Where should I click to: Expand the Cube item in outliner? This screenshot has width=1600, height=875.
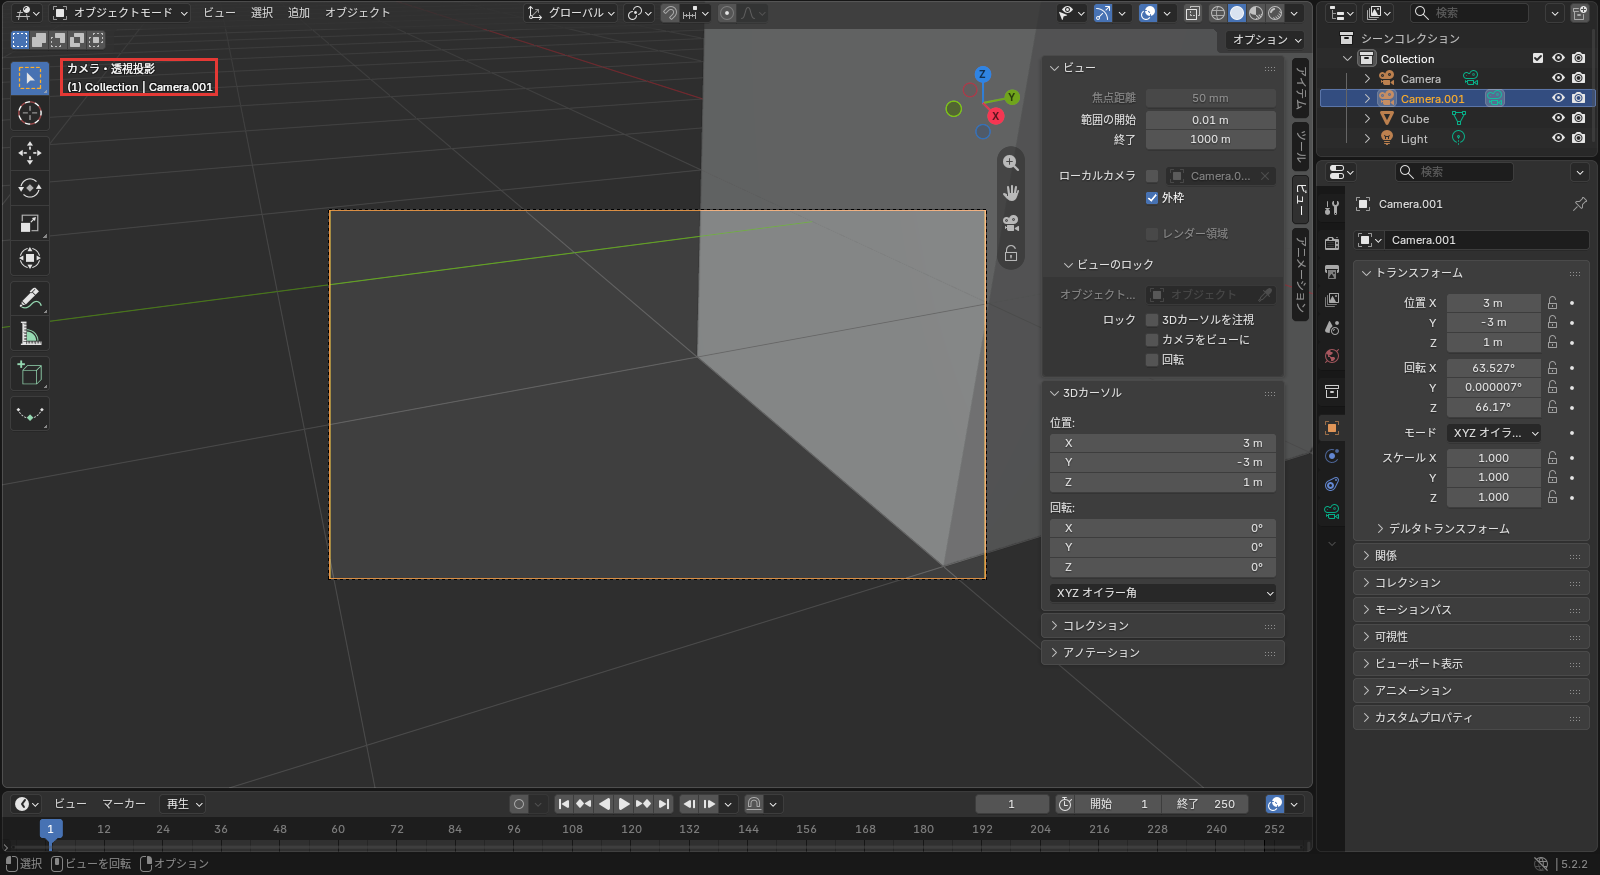click(1367, 118)
